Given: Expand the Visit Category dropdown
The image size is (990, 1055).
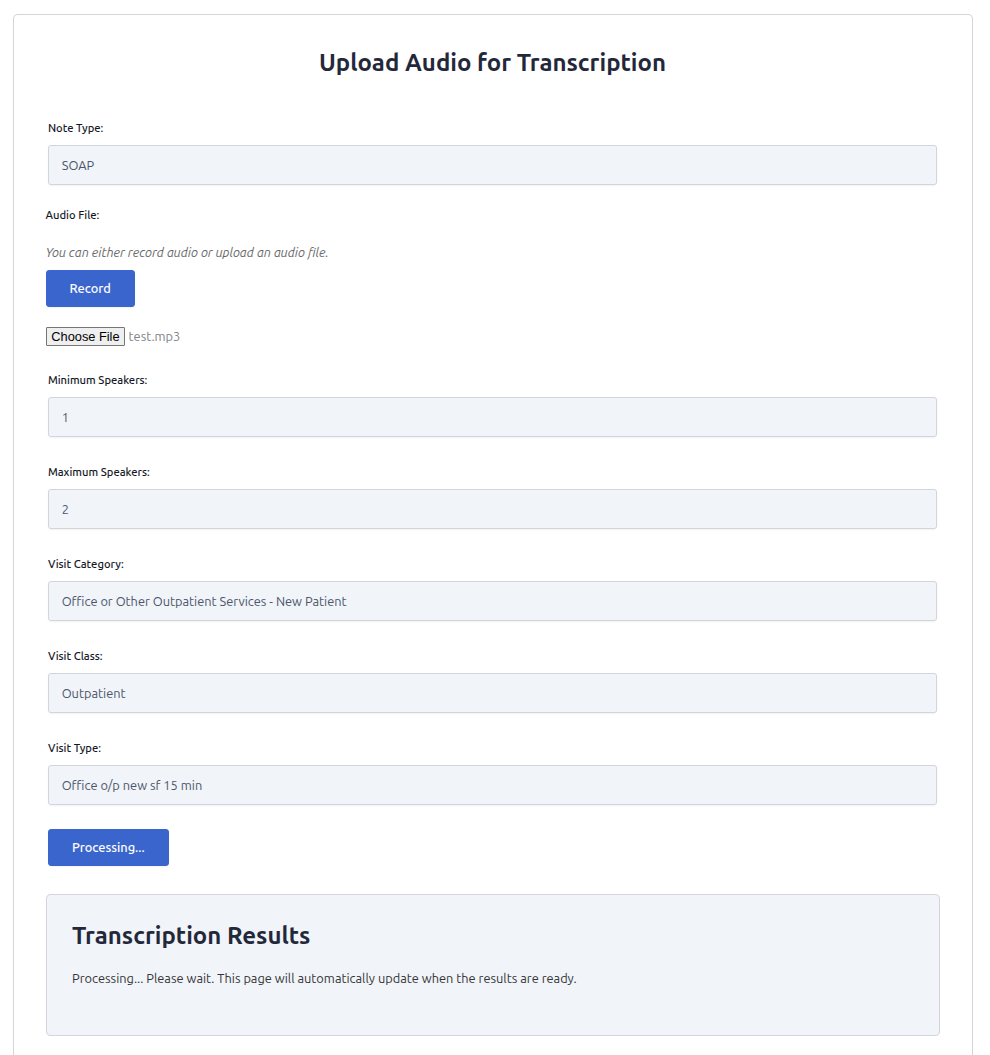Looking at the screenshot, I should pos(492,601).
